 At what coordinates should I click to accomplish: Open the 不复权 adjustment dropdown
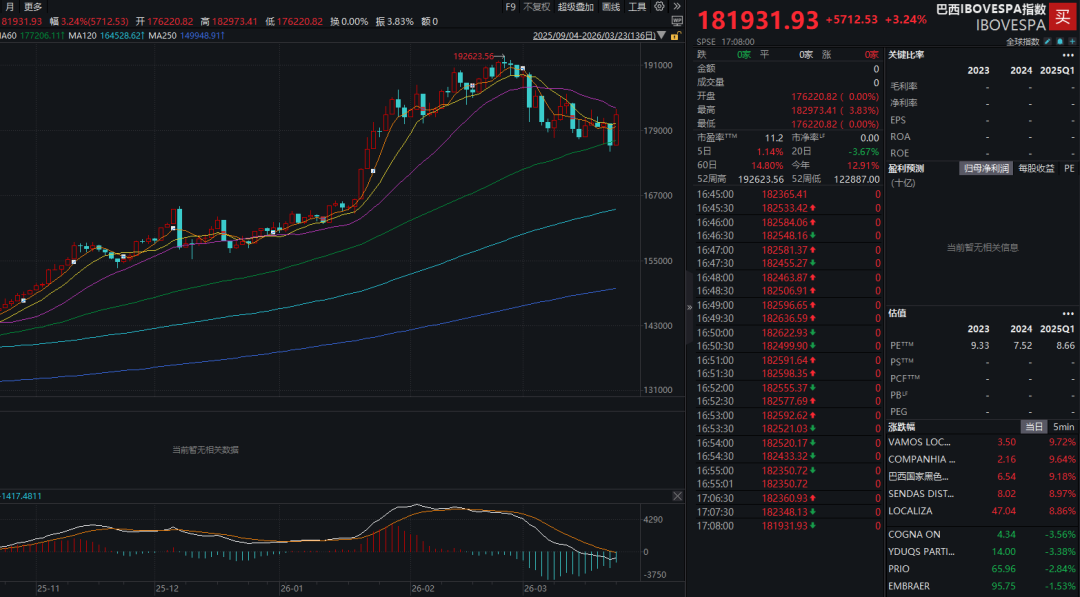pos(536,6)
